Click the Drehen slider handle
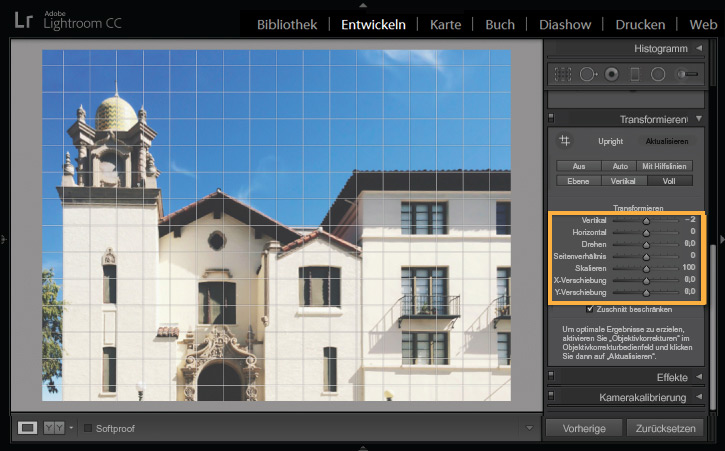 tap(646, 245)
